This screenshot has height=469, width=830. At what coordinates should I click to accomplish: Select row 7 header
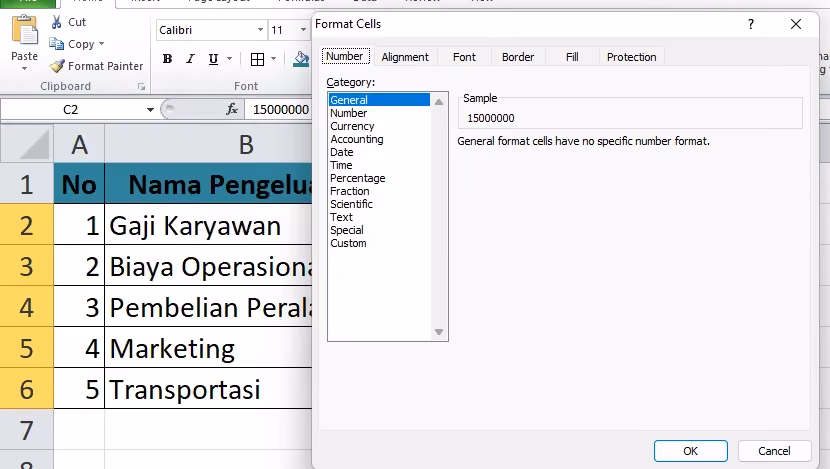[x=26, y=430]
